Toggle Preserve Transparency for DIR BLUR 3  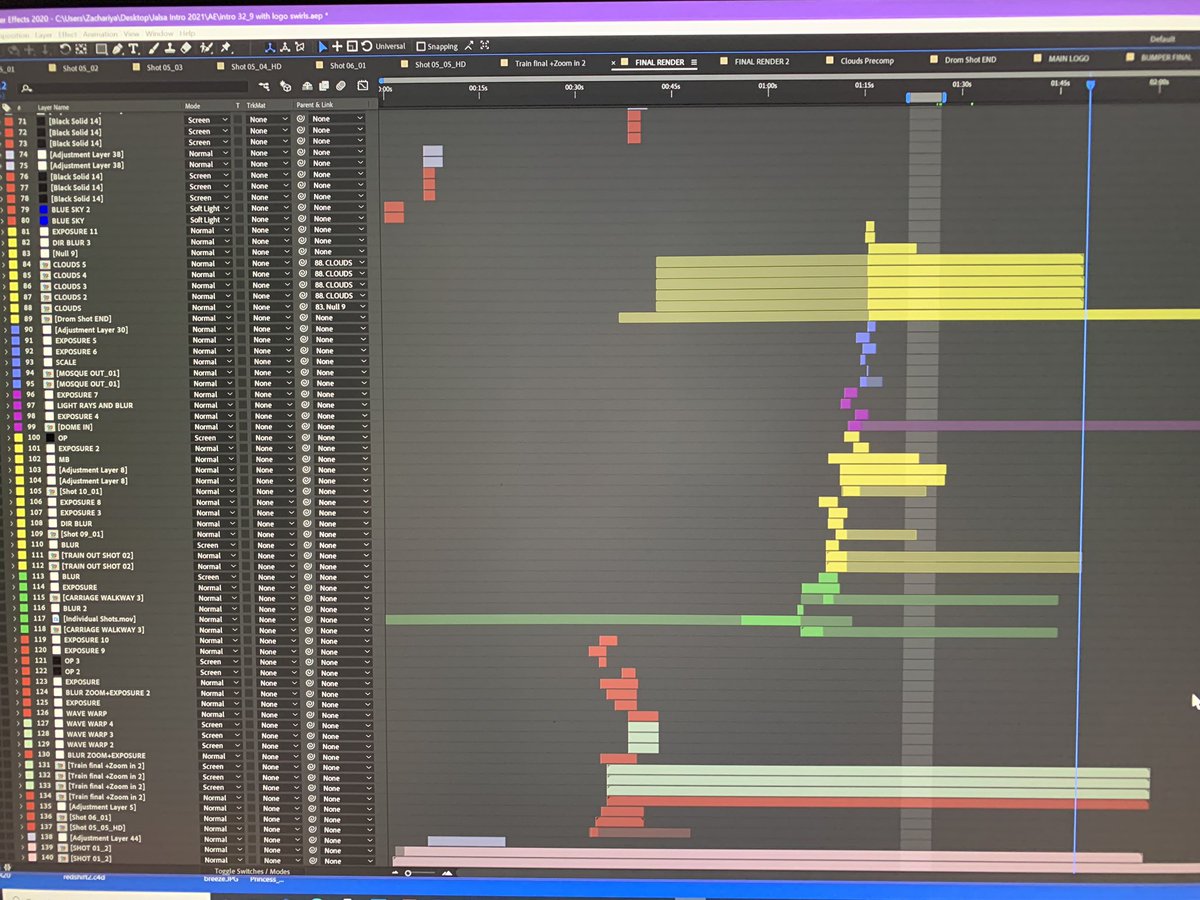pos(240,242)
